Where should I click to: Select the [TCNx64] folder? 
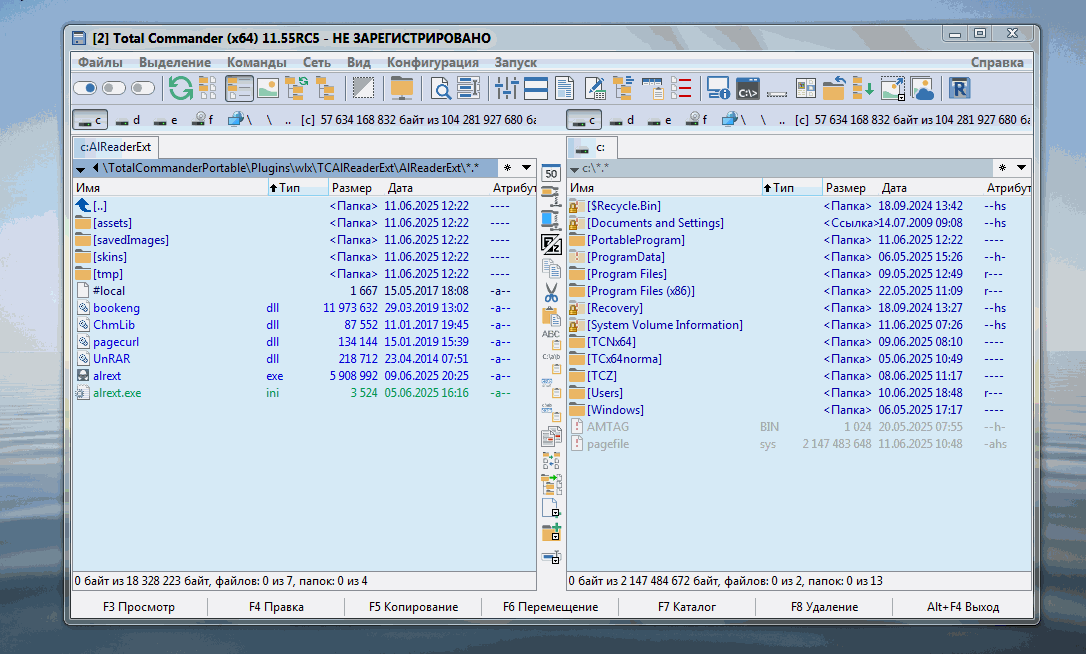tap(799, 342)
